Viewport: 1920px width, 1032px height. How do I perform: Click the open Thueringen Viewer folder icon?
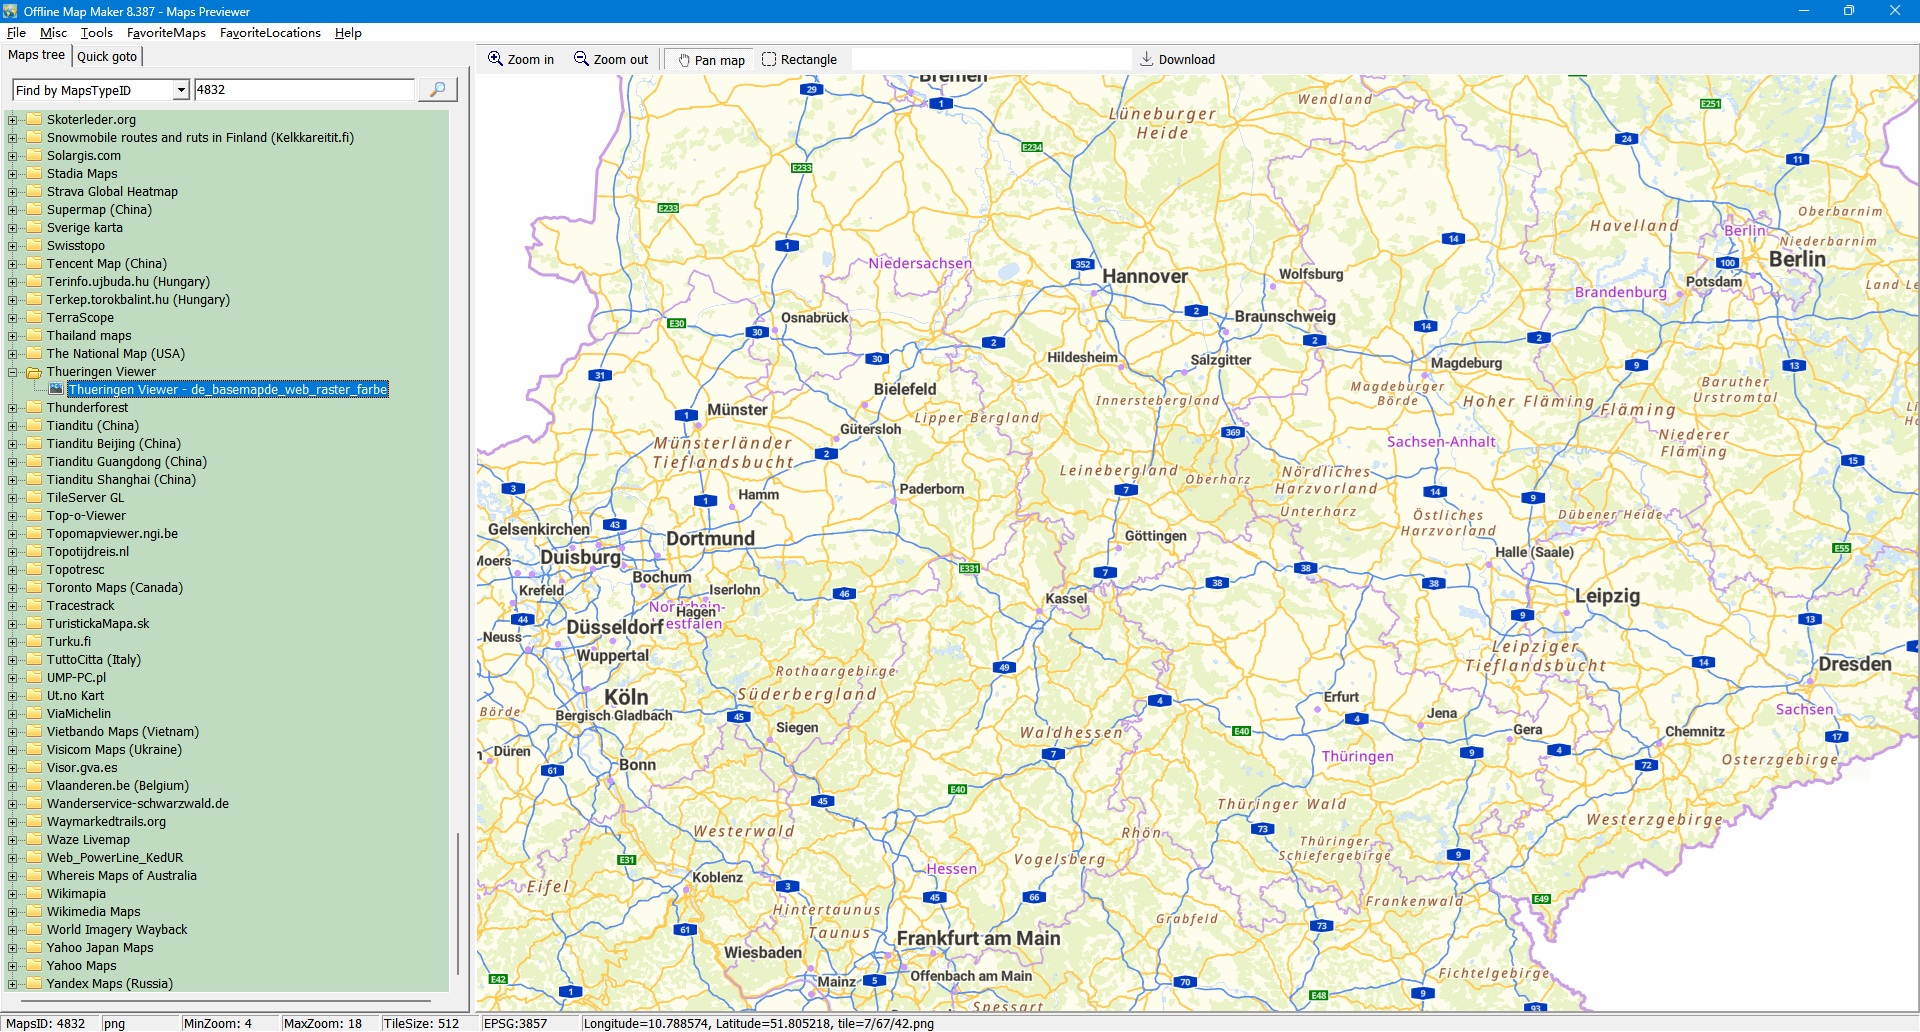[34, 372]
